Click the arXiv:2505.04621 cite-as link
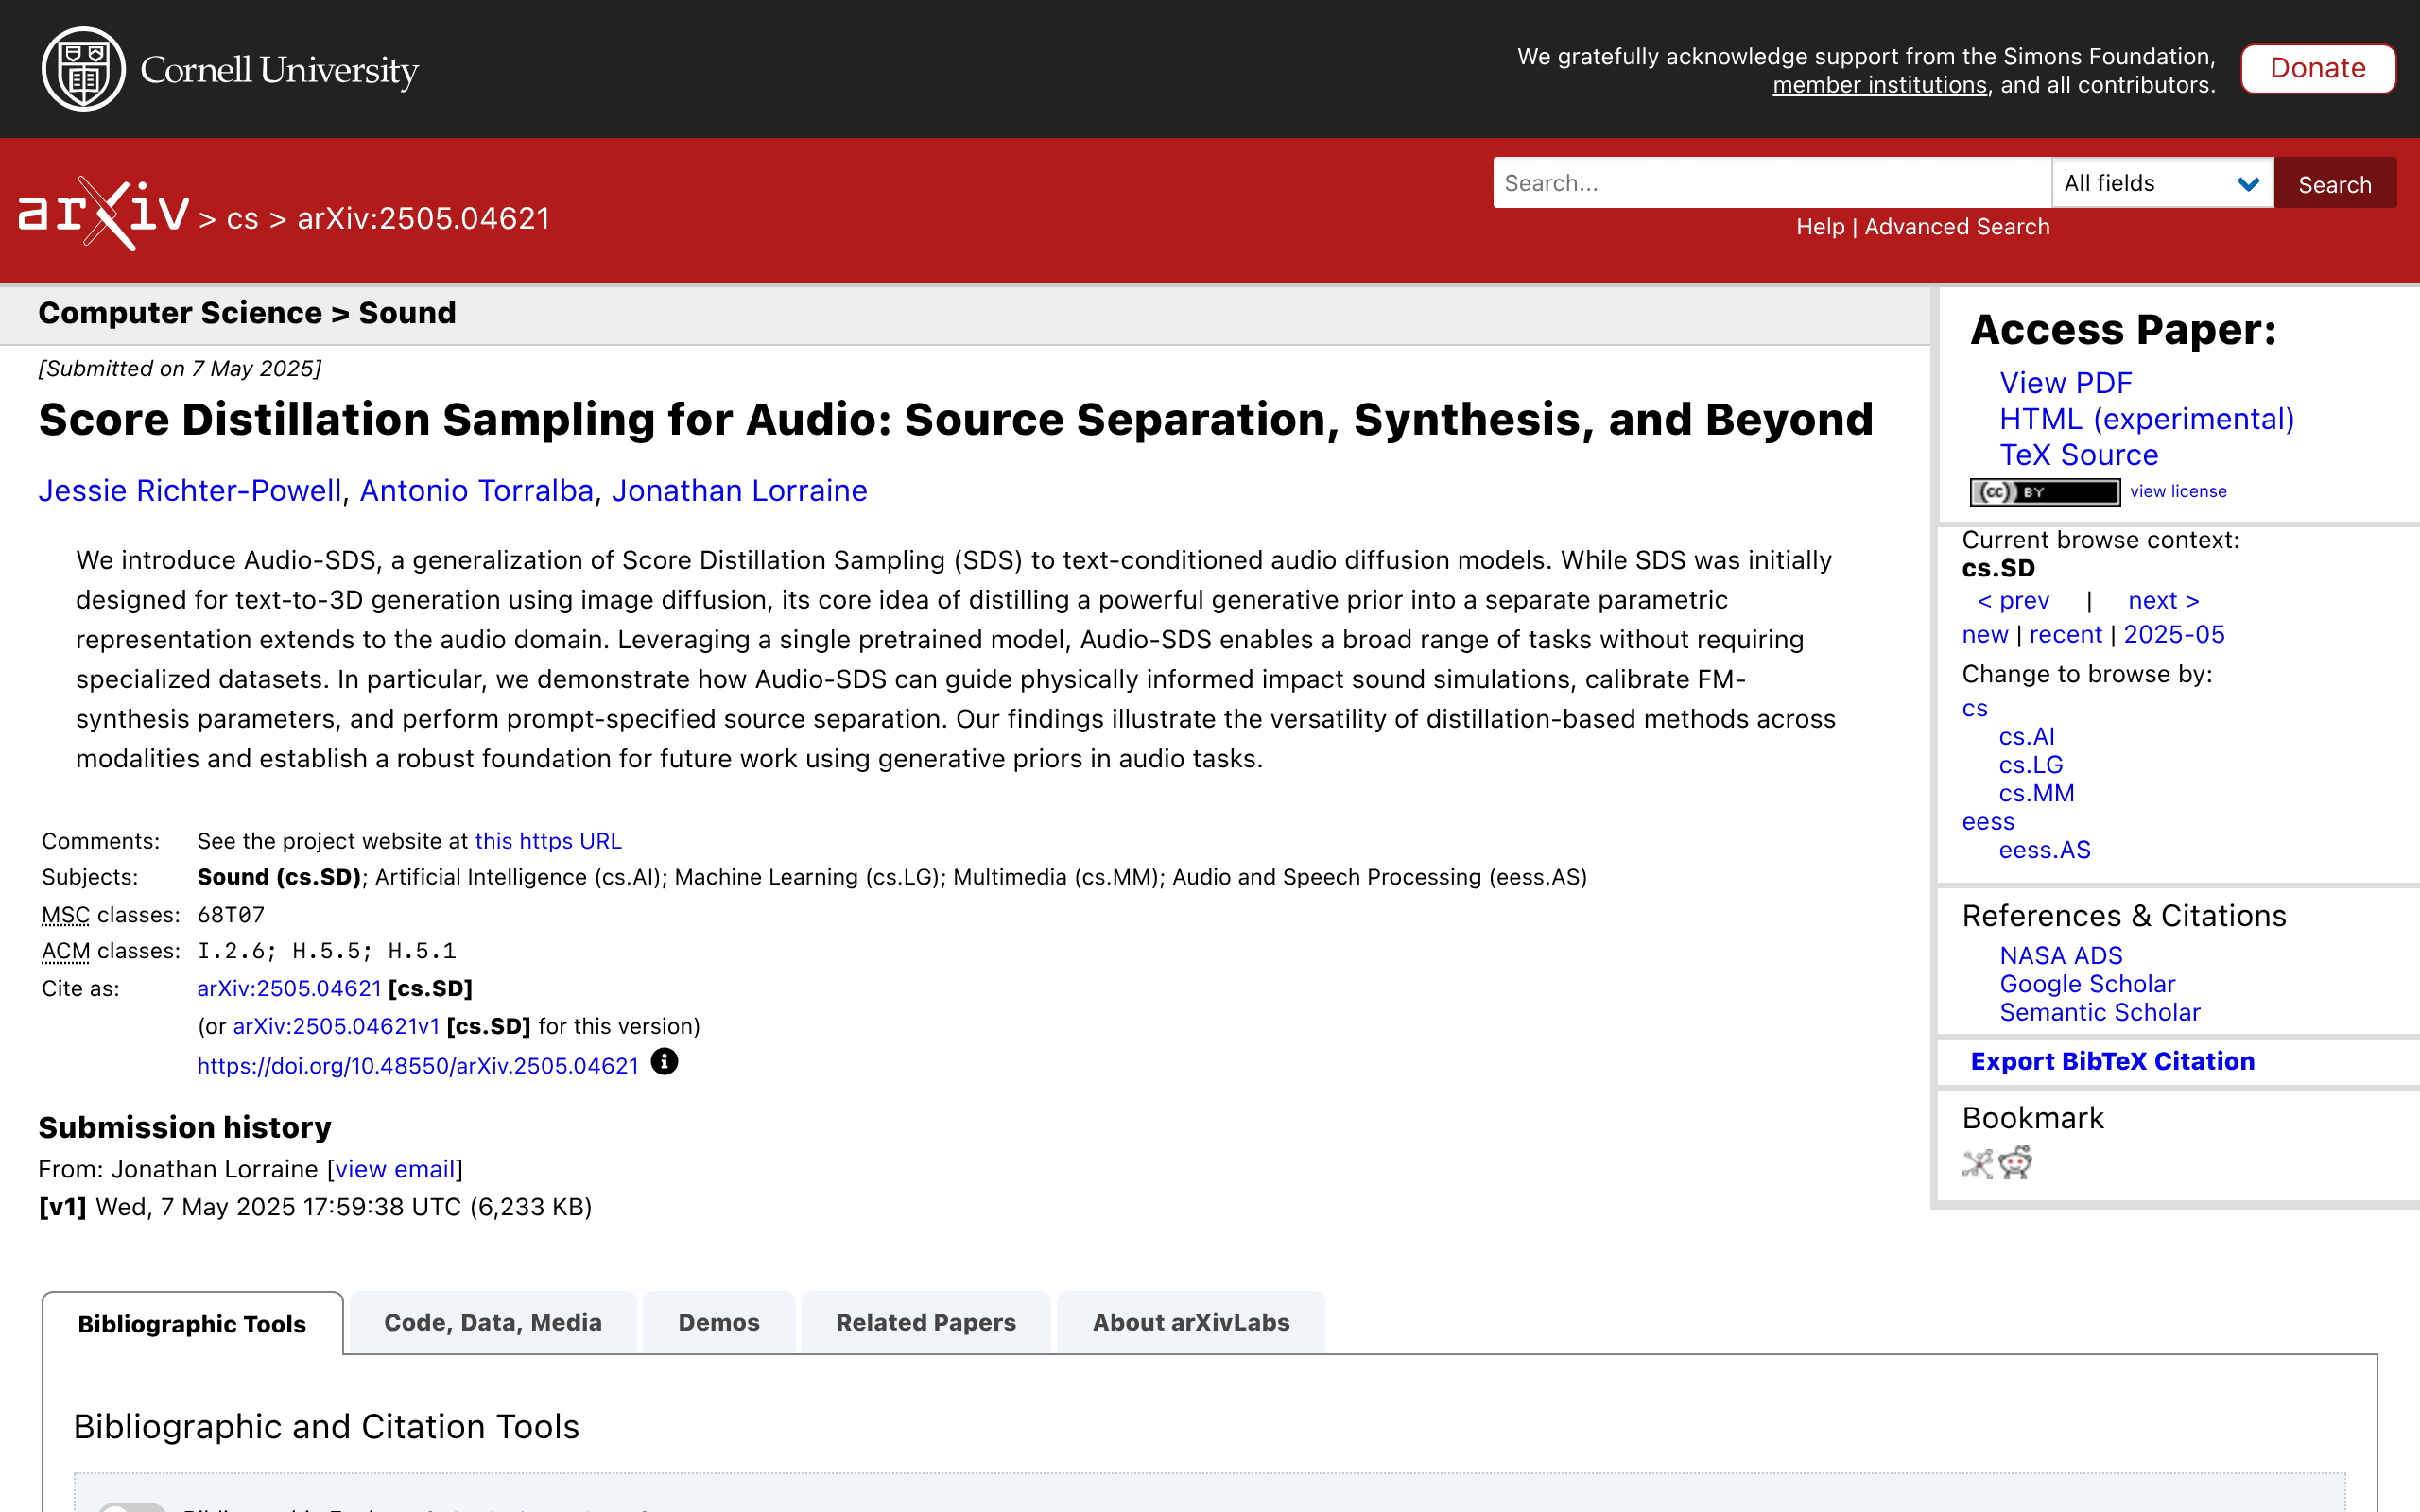2420x1512 pixels. click(289, 989)
